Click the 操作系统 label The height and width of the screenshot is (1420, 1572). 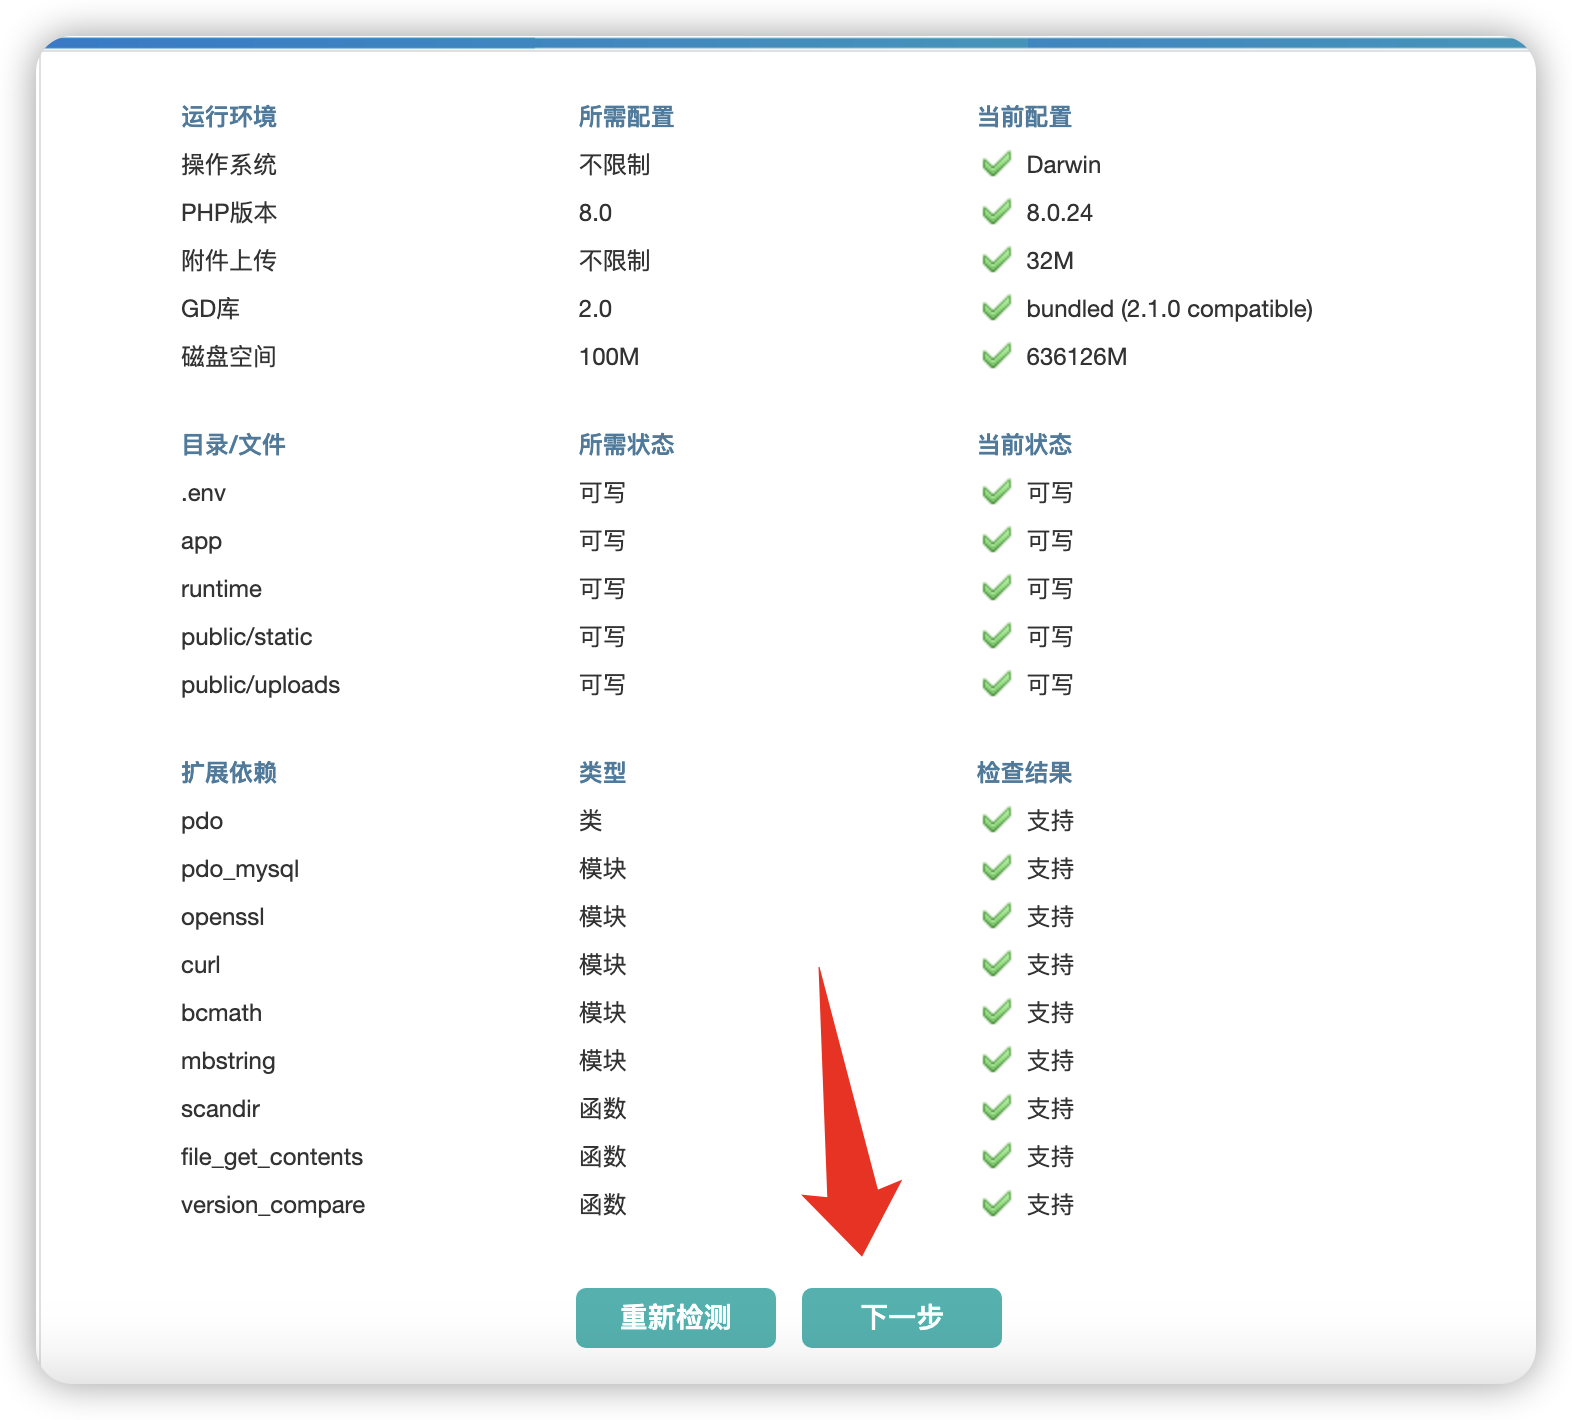coord(229,165)
